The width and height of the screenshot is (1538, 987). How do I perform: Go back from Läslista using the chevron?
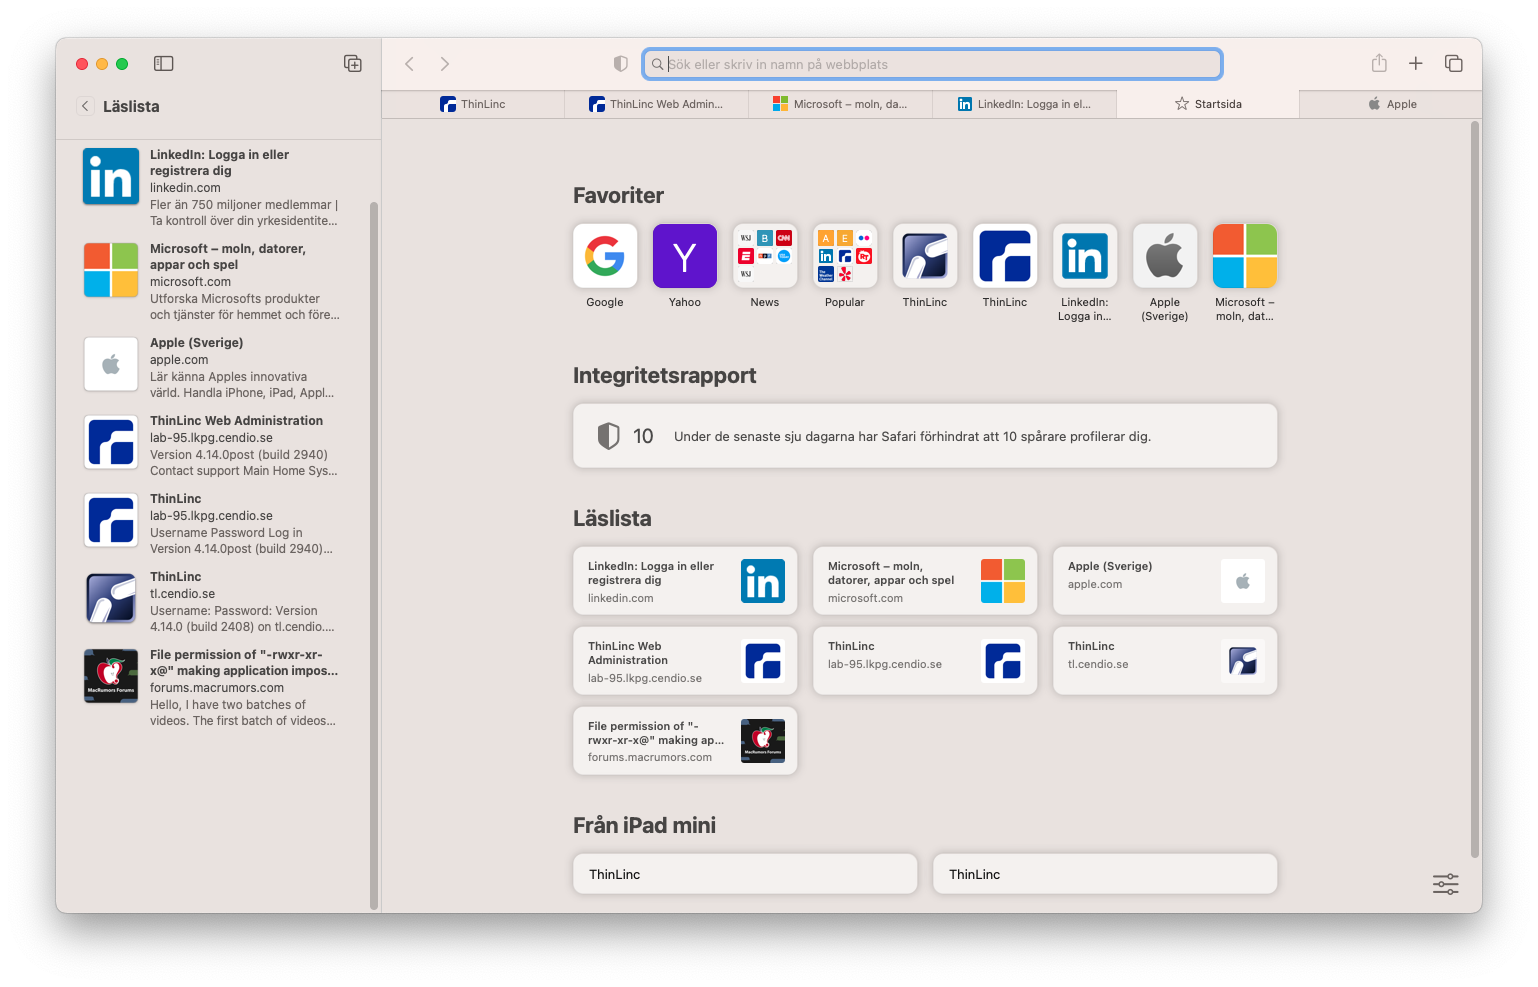[85, 106]
